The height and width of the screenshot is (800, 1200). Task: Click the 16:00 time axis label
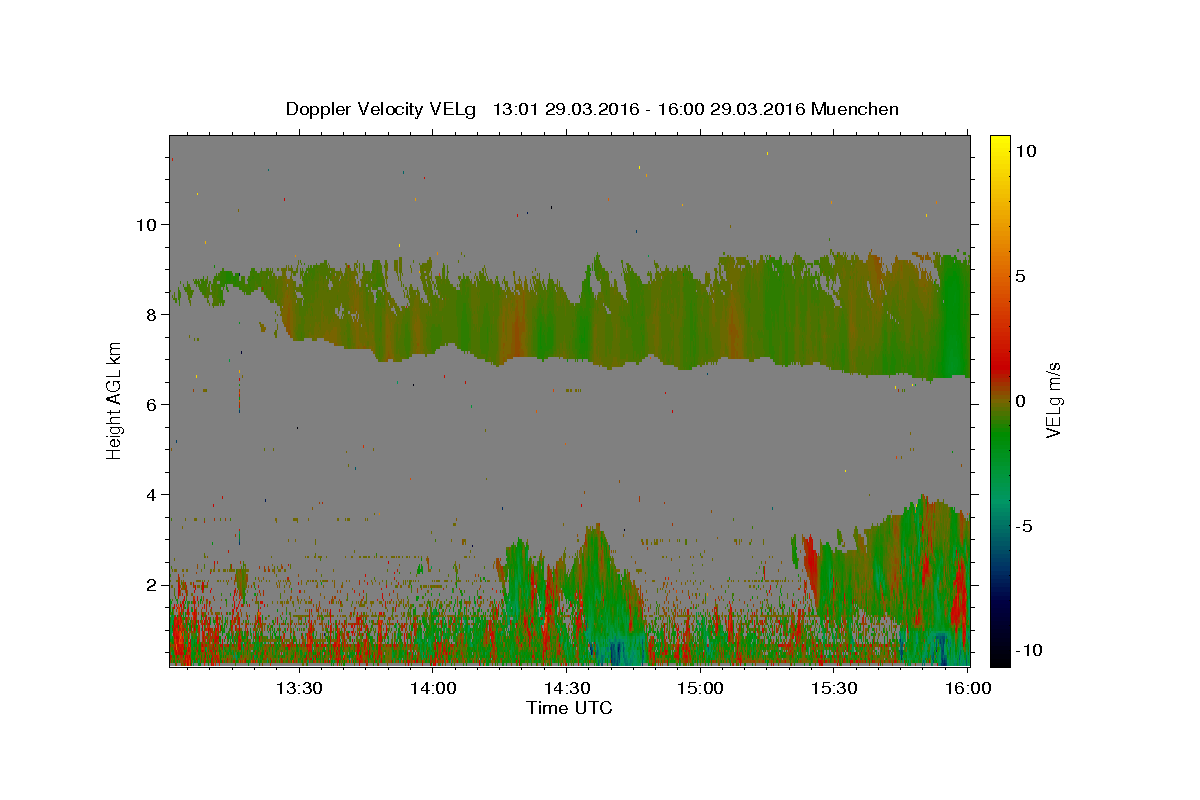[969, 688]
